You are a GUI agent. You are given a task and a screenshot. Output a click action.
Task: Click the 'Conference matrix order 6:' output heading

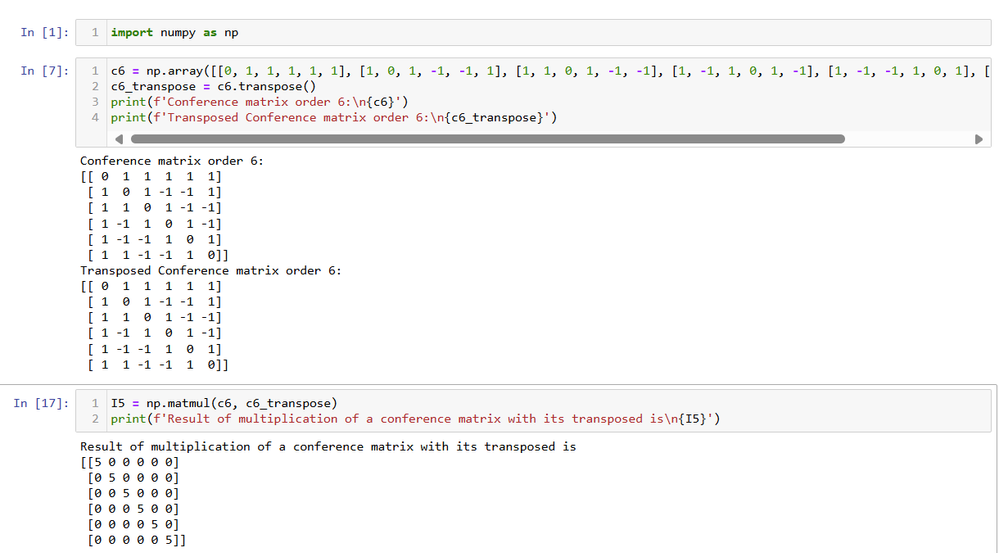click(171, 161)
